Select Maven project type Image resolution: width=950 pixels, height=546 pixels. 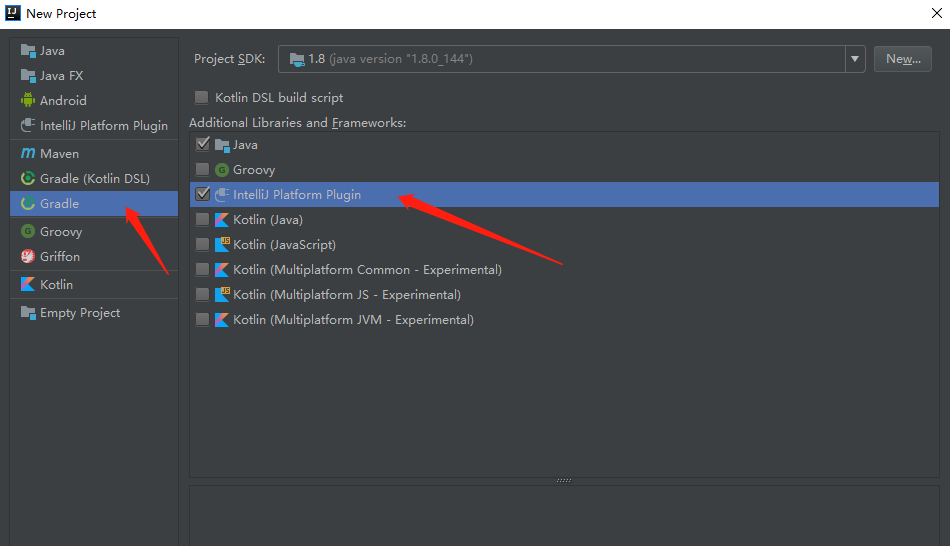(94, 153)
